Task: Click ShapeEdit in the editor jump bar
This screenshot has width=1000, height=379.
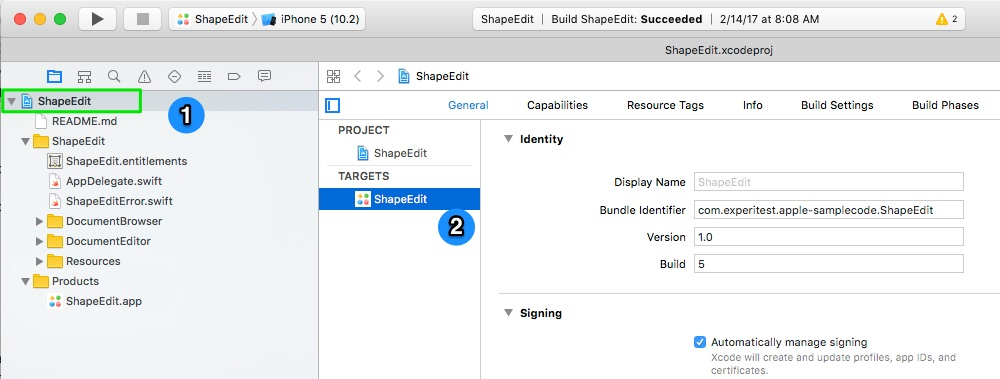Action: point(434,77)
